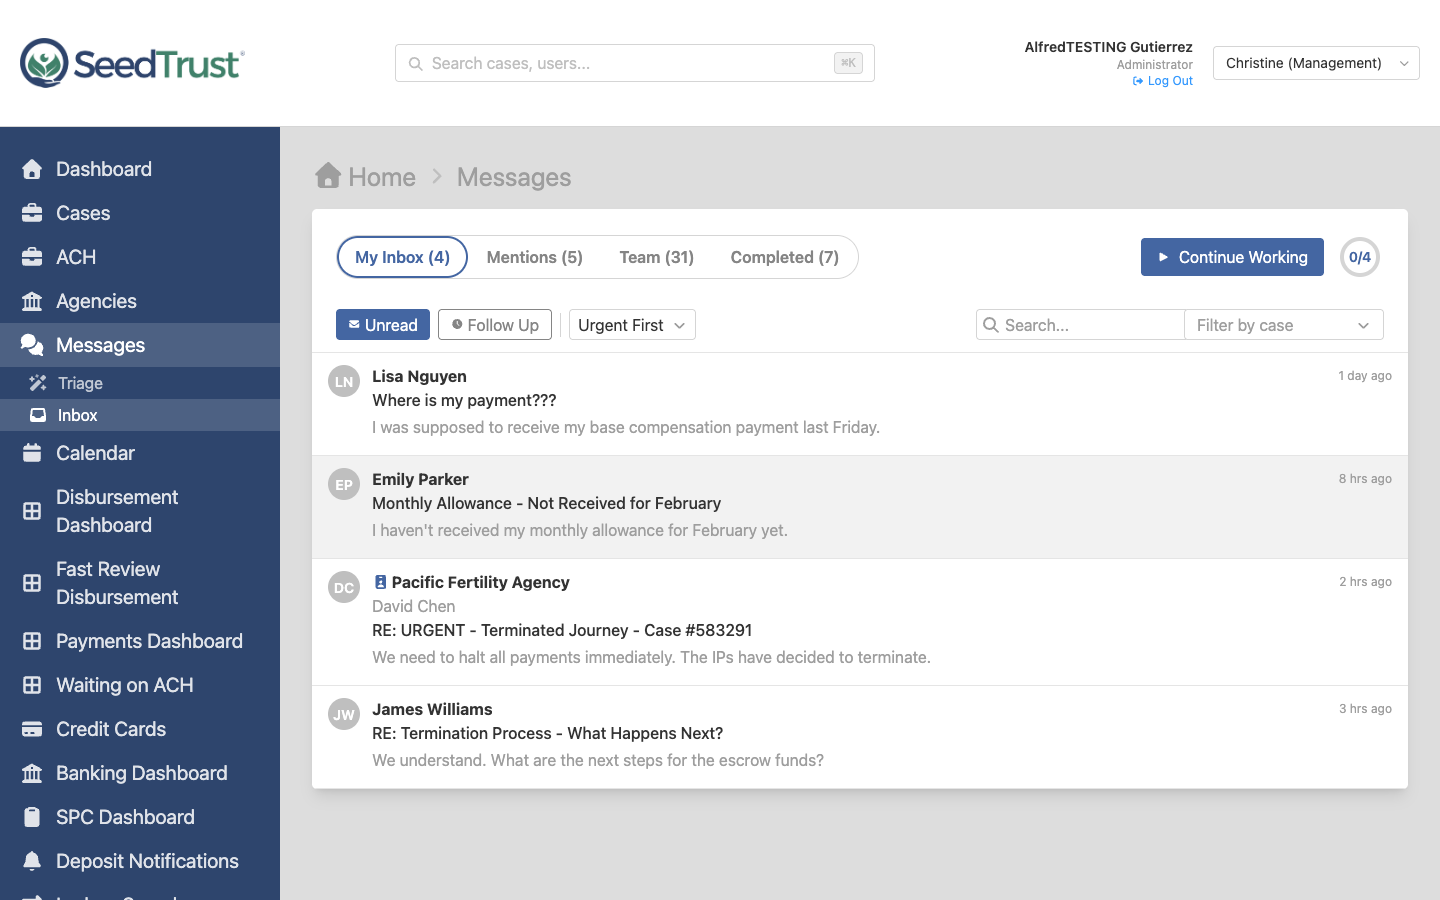
Task: Expand the Filter by case dropdown
Action: [x=1283, y=324]
